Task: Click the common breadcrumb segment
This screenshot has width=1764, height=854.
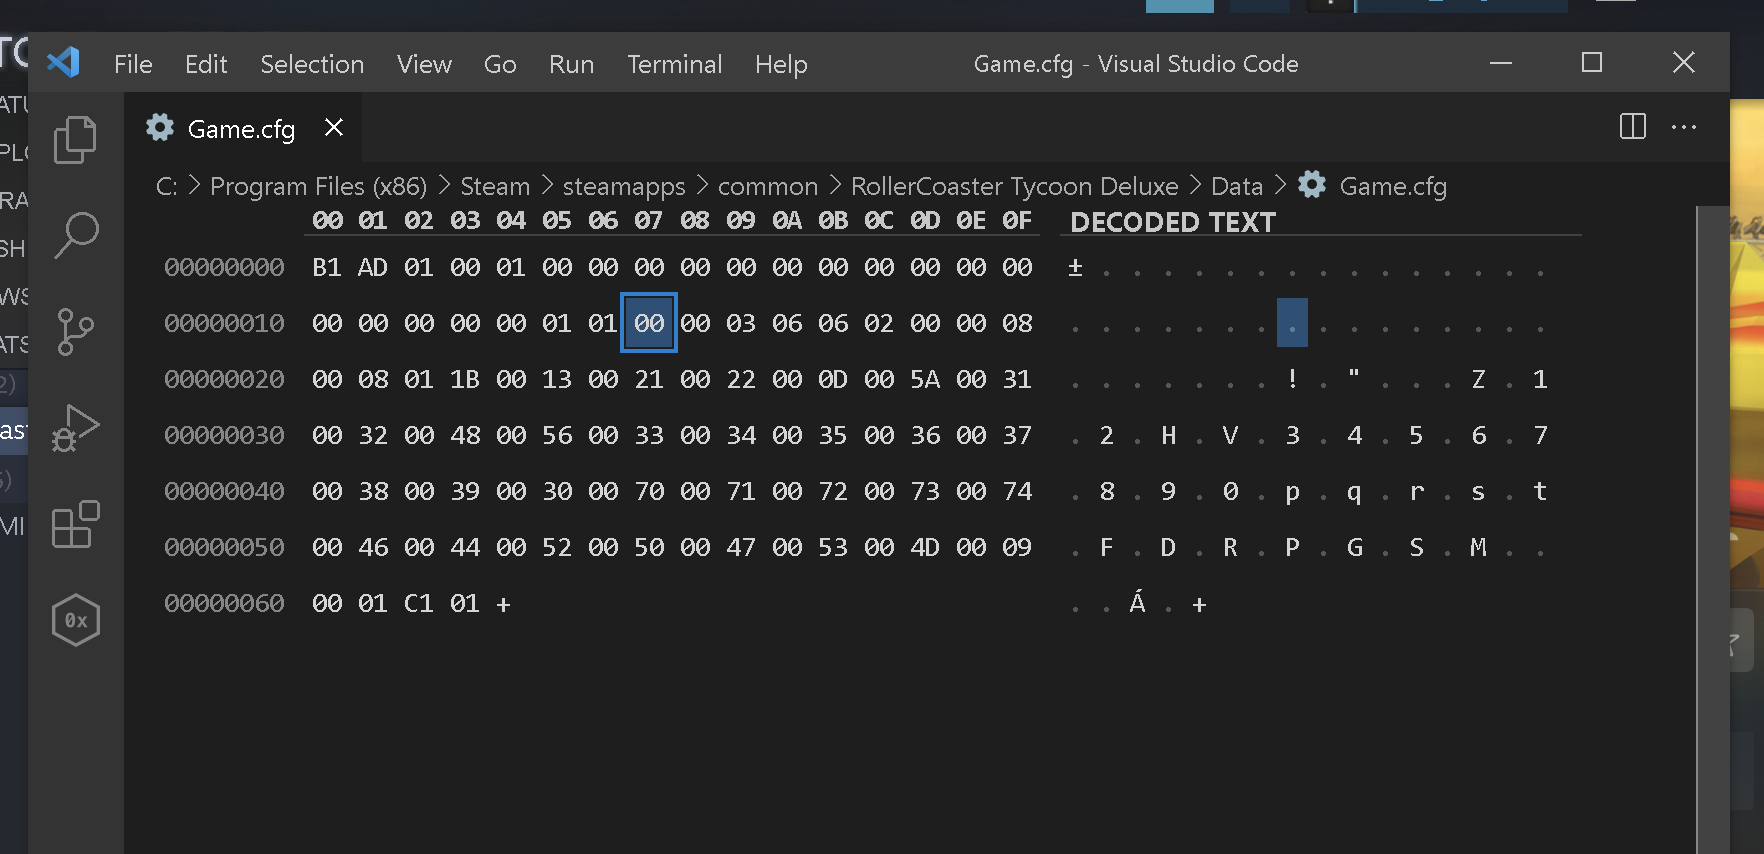Action: click(x=768, y=186)
